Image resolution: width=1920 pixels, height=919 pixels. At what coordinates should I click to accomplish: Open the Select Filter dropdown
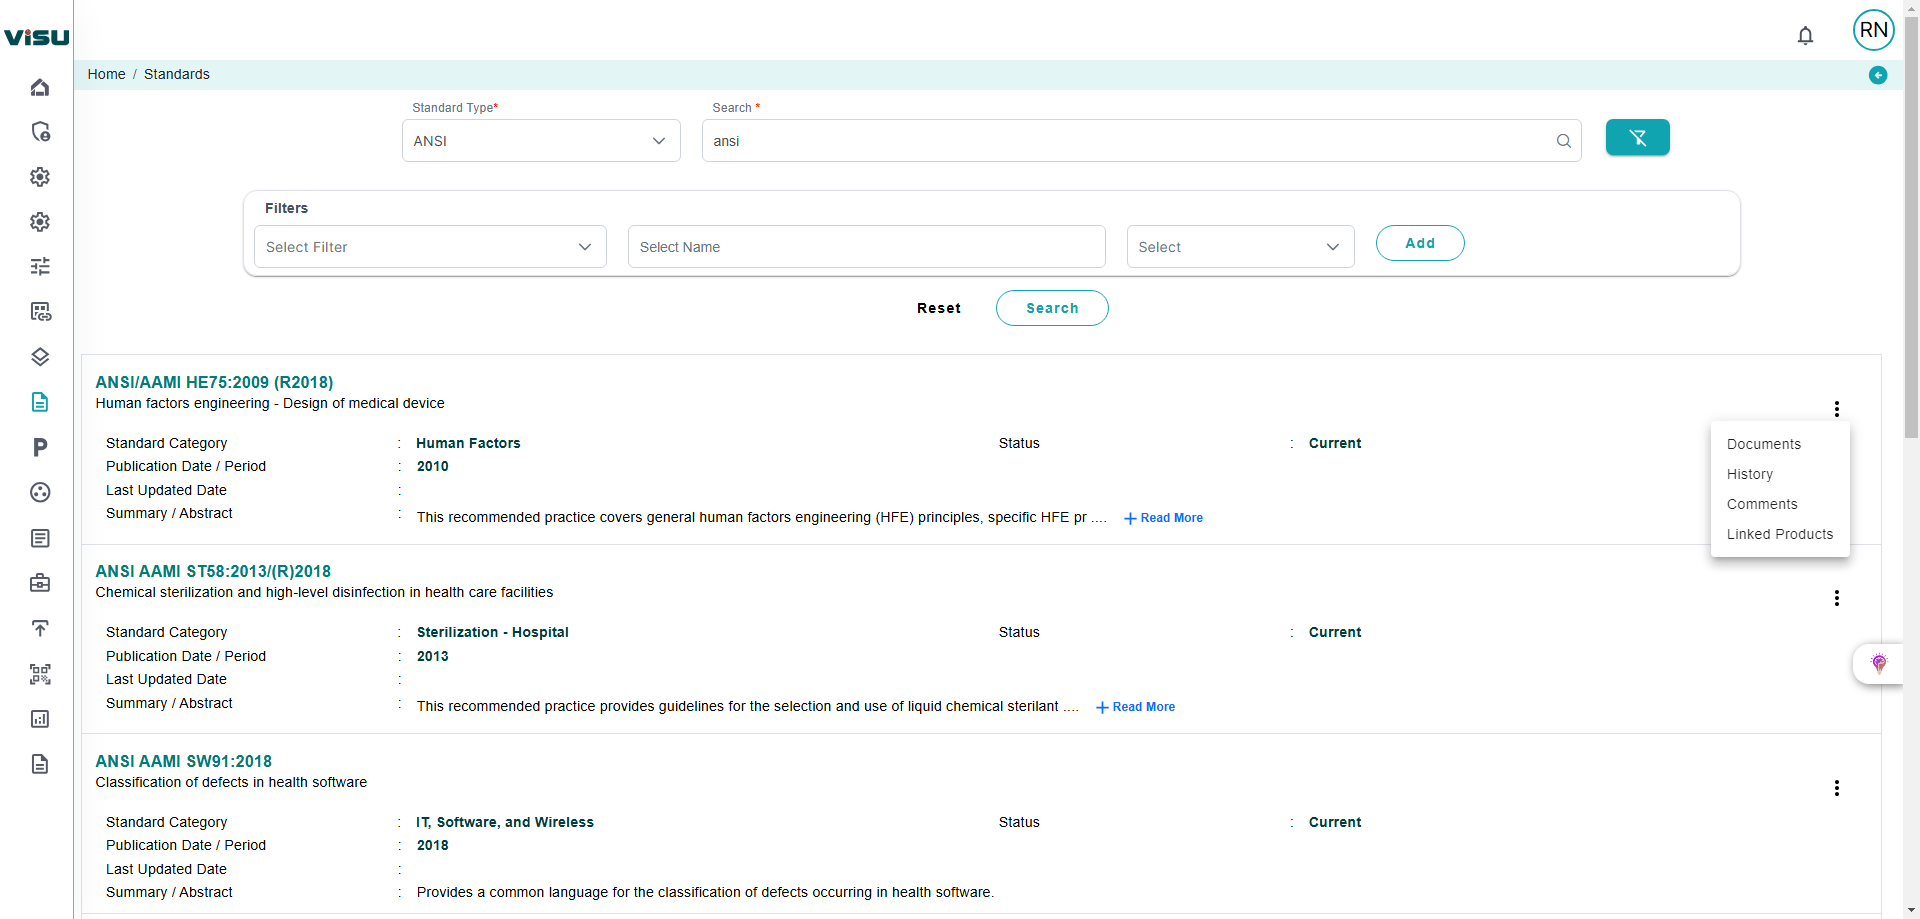(x=430, y=247)
